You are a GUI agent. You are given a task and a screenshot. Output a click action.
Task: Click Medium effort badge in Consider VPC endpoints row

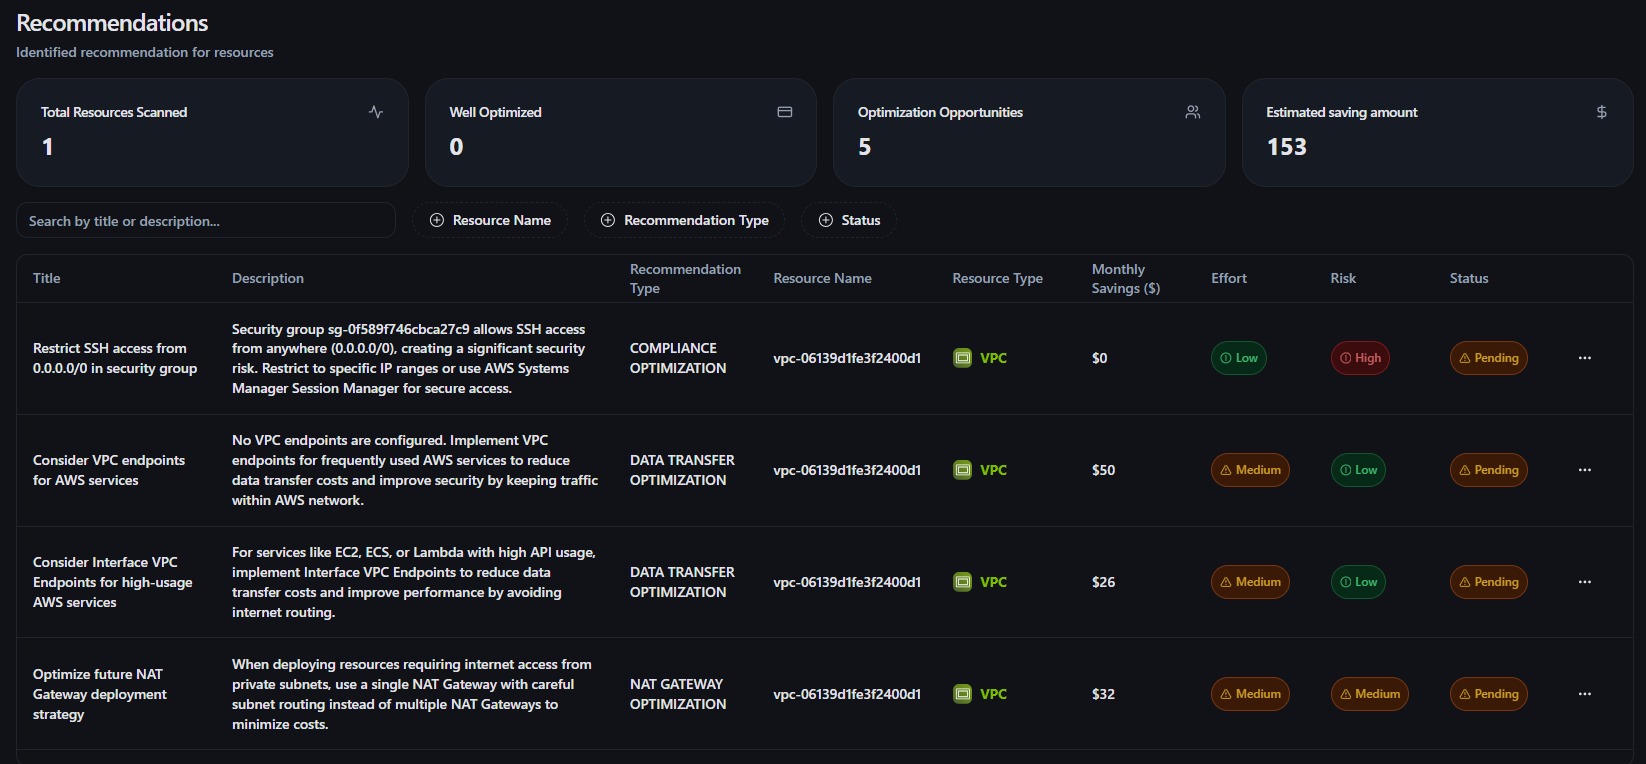pos(1250,470)
